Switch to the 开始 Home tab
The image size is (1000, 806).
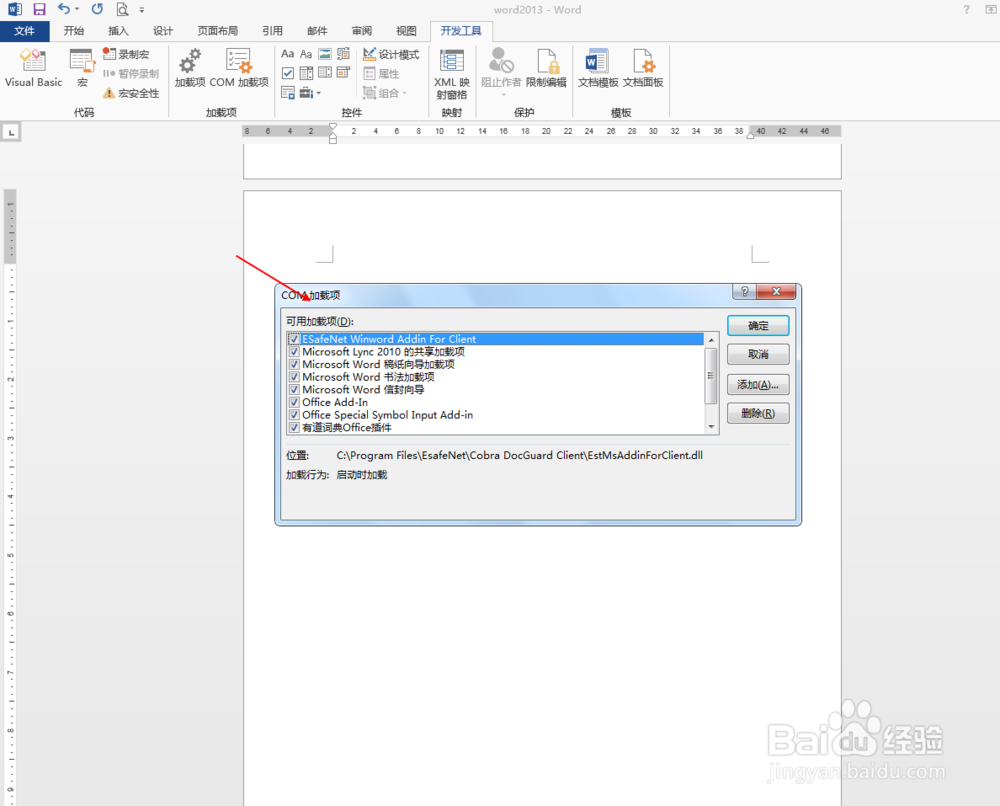tap(74, 31)
